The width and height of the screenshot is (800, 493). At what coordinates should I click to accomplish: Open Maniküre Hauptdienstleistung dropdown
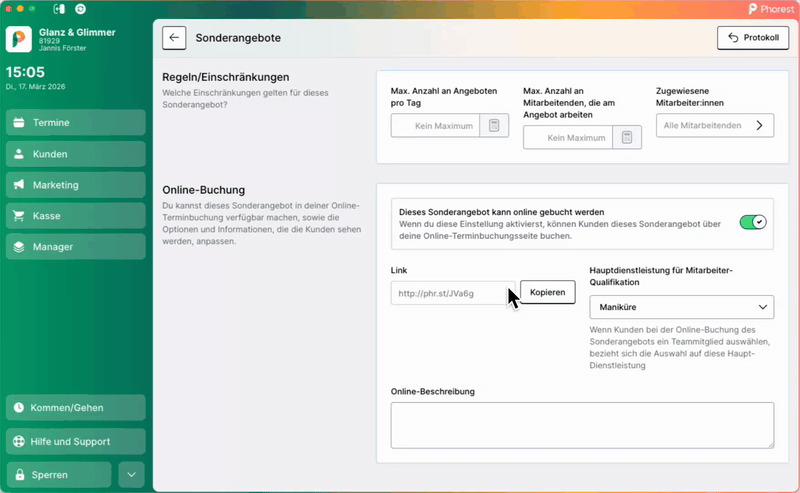click(x=682, y=307)
